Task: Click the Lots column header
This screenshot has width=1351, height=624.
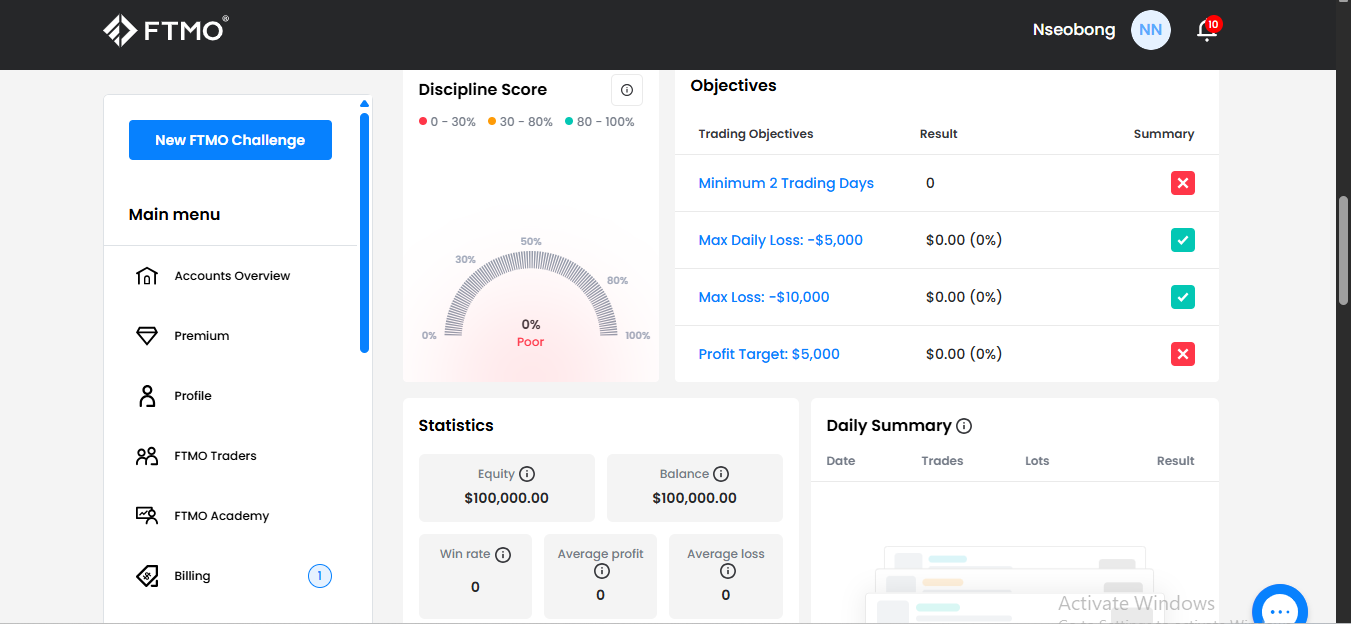Action: click(x=1037, y=461)
